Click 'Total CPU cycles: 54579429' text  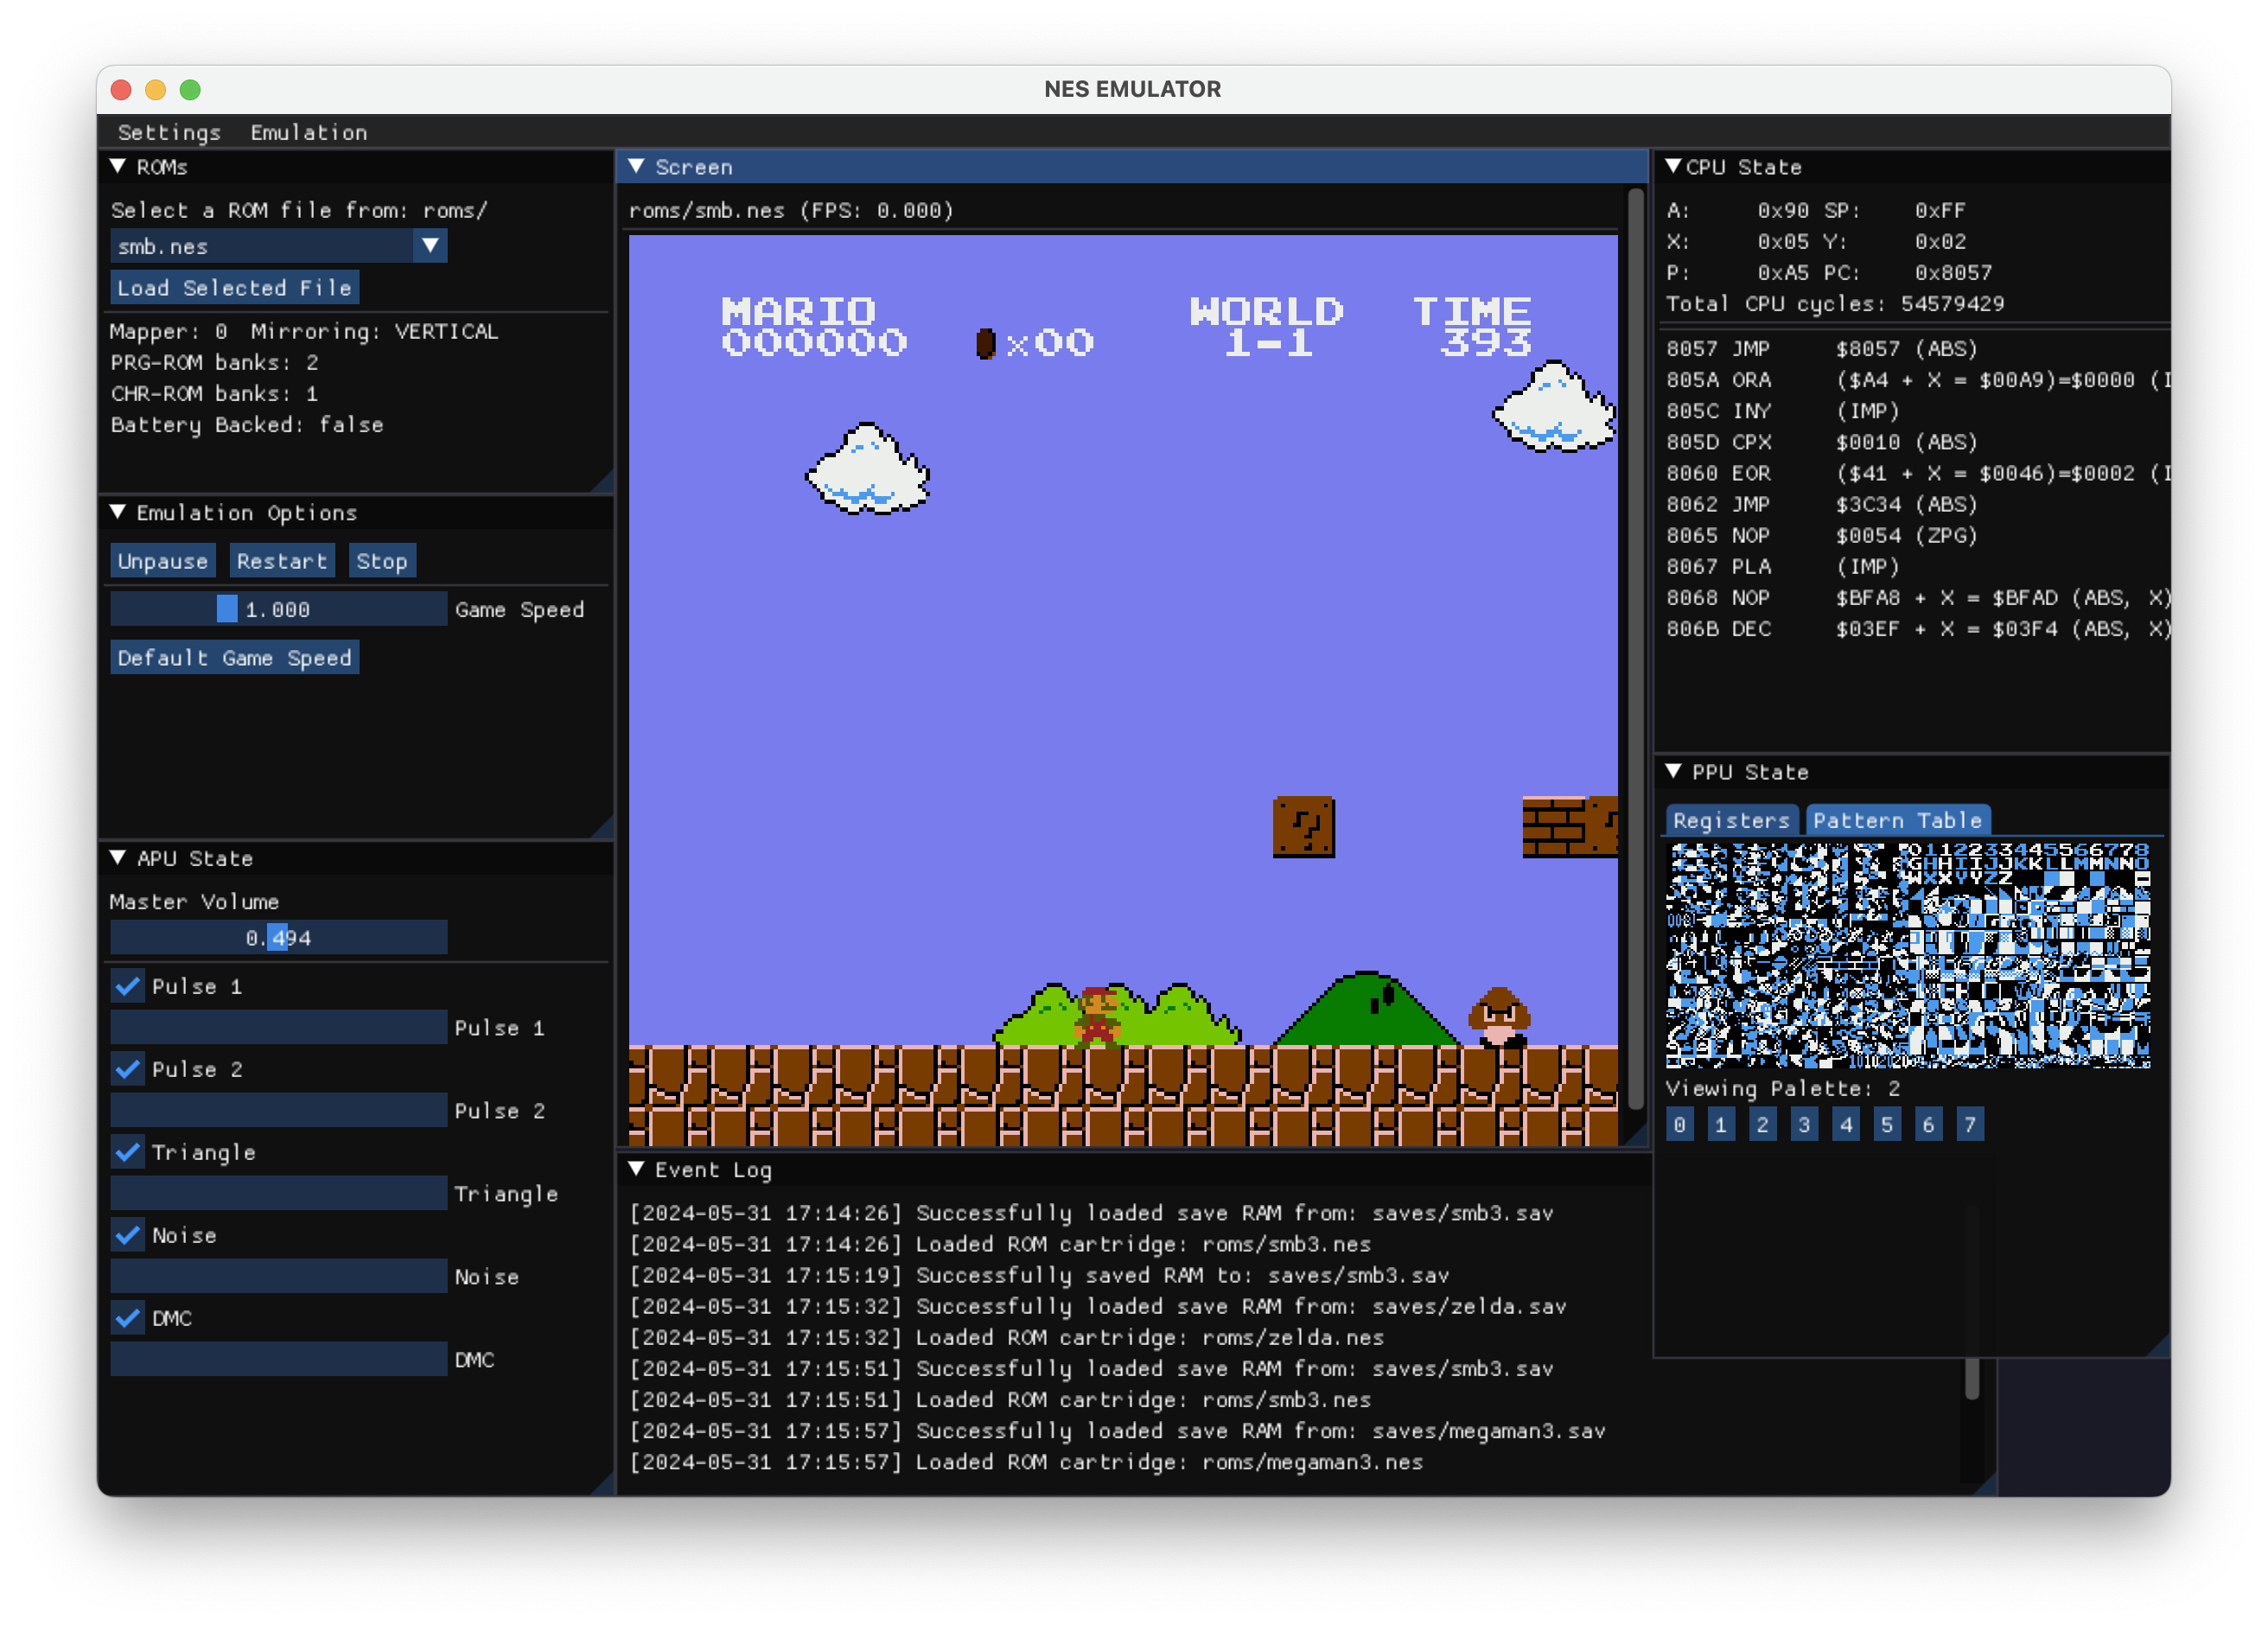(x=1835, y=303)
